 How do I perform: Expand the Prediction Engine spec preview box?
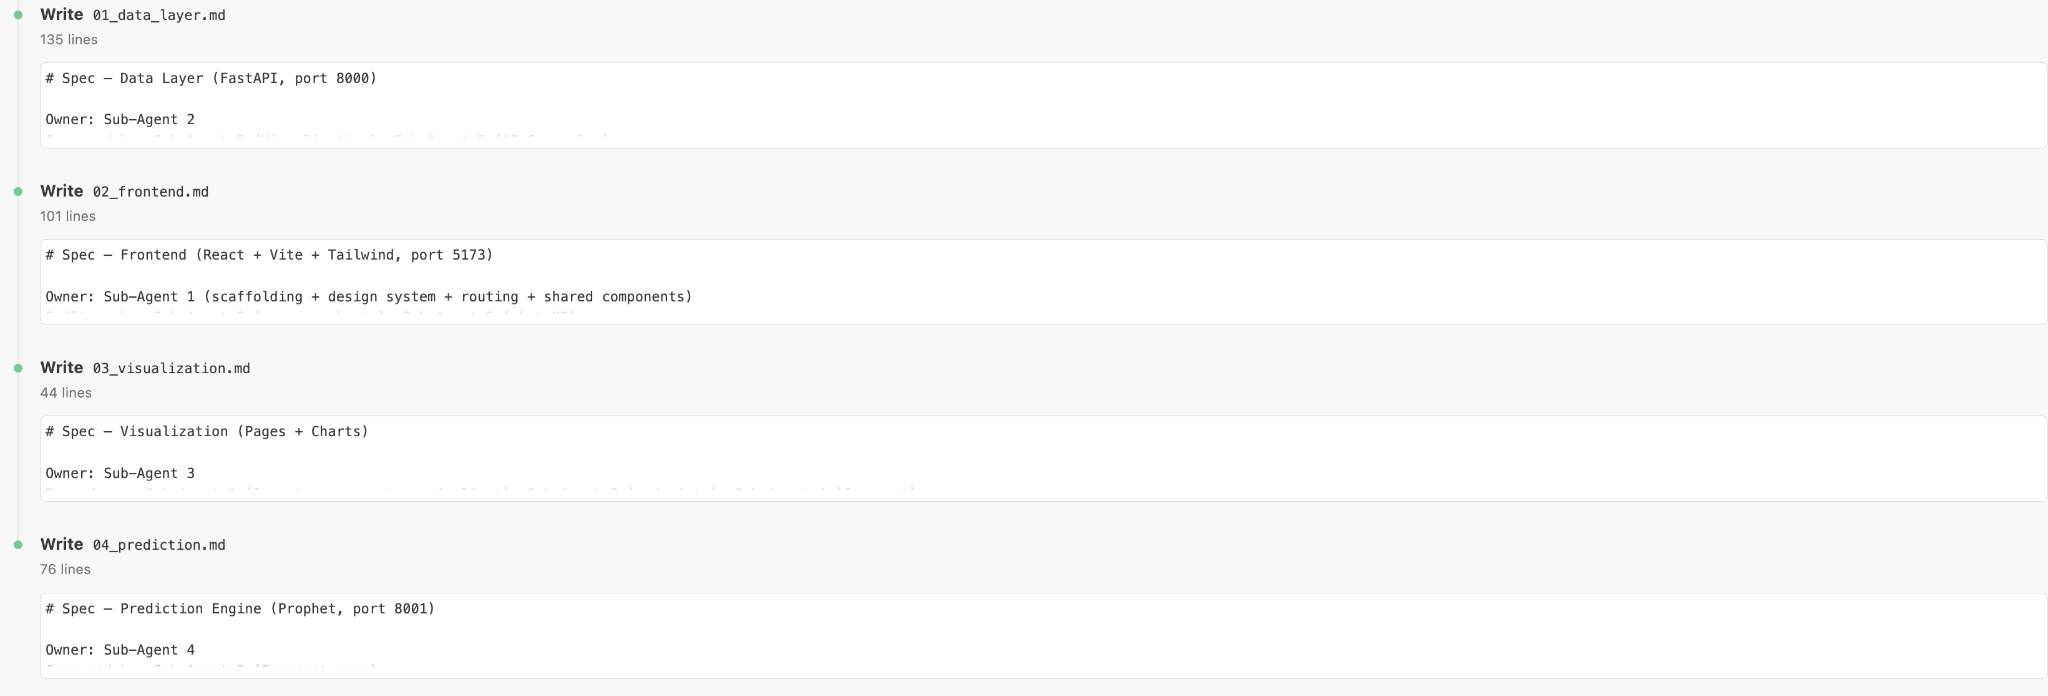coord(1043,635)
